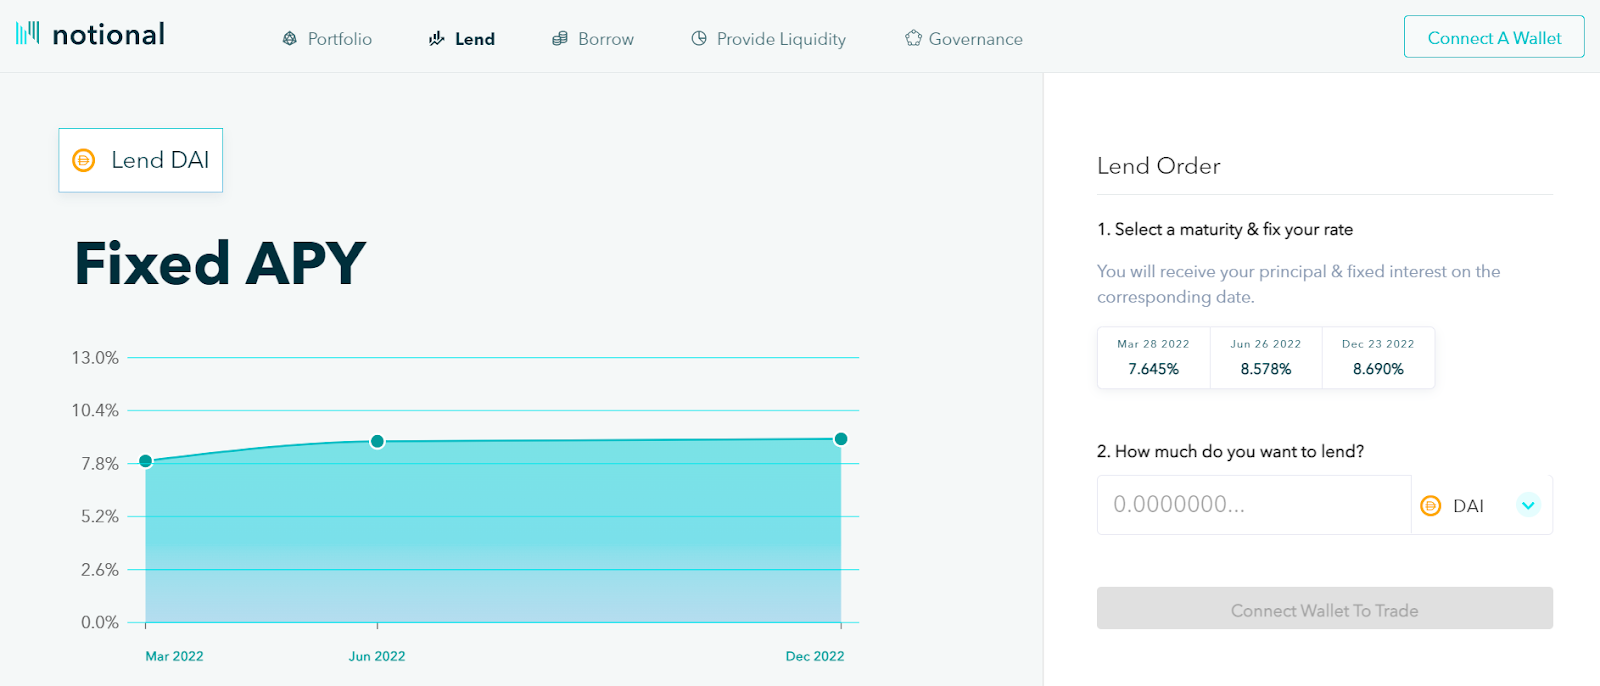1600x686 pixels.
Task: Focus the lend amount input field
Action: pyautogui.click(x=1254, y=505)
